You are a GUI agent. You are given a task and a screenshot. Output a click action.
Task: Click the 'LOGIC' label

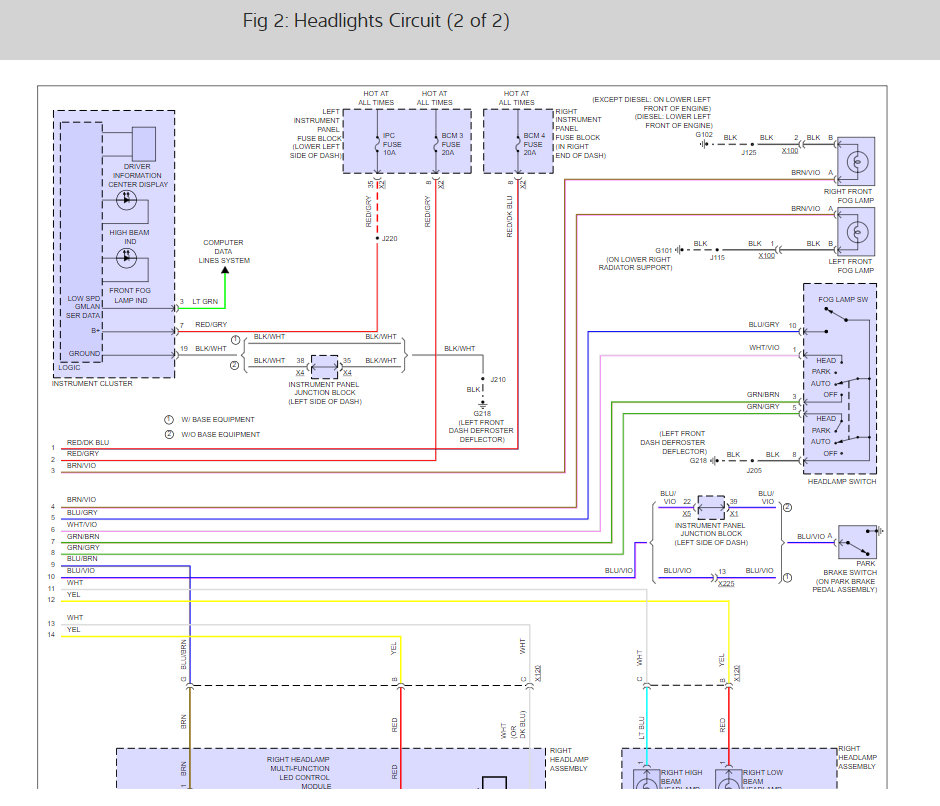point(69,368)
